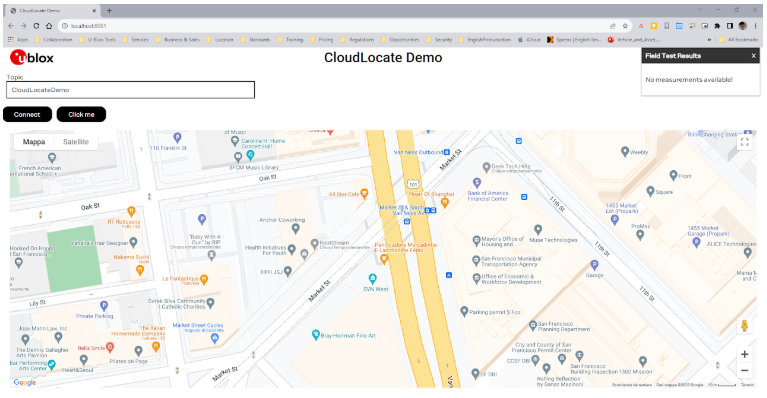Switch map to Mappa view

tap(34, 142)
